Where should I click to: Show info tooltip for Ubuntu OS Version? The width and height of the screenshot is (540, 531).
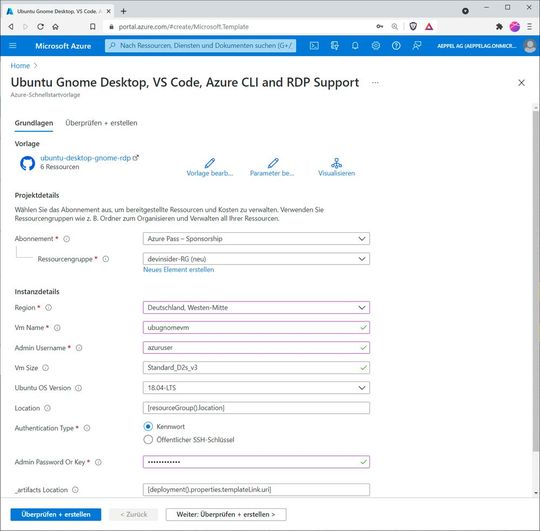pos(79,388)
